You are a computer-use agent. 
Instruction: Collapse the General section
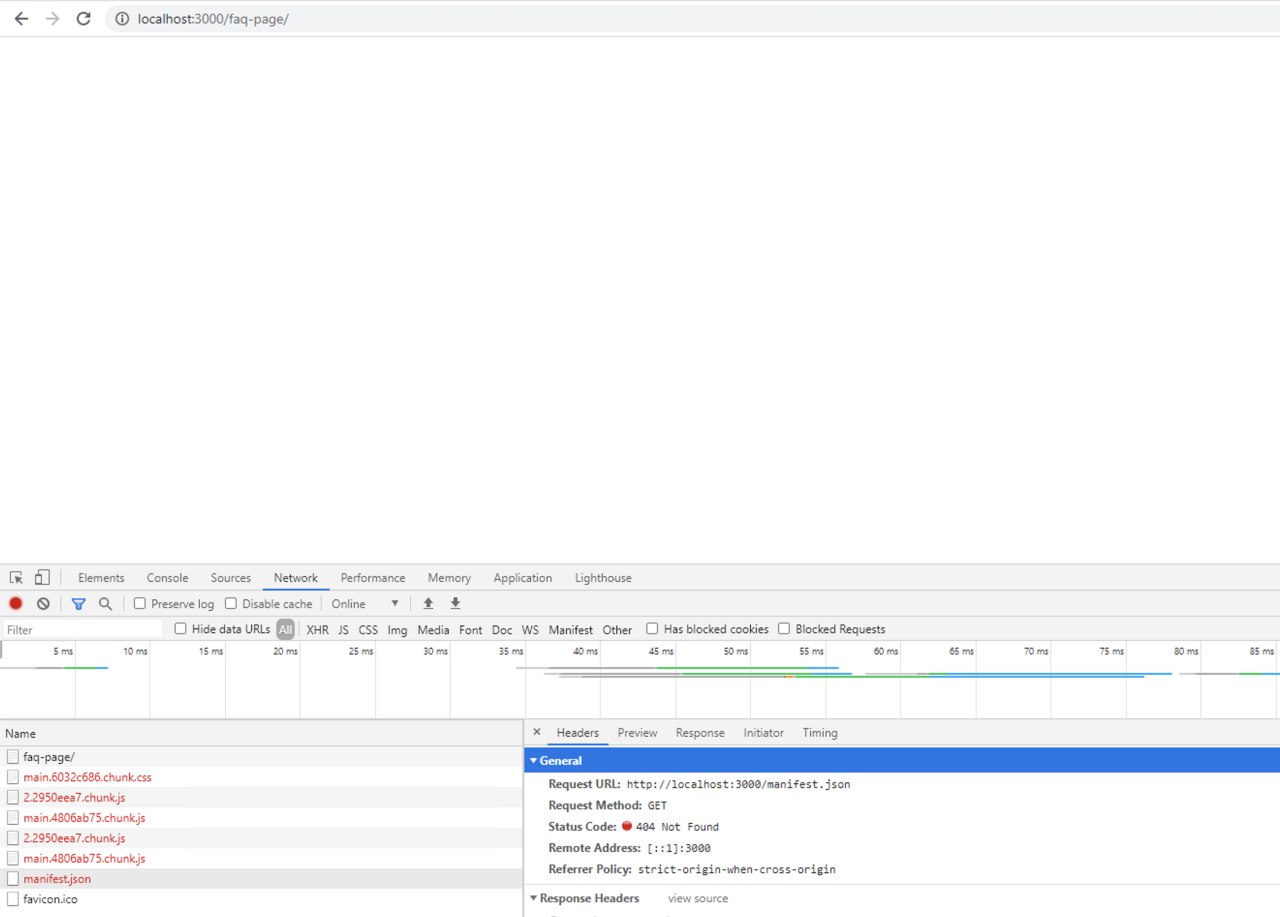pyautogui.click(x=534, y=761)
